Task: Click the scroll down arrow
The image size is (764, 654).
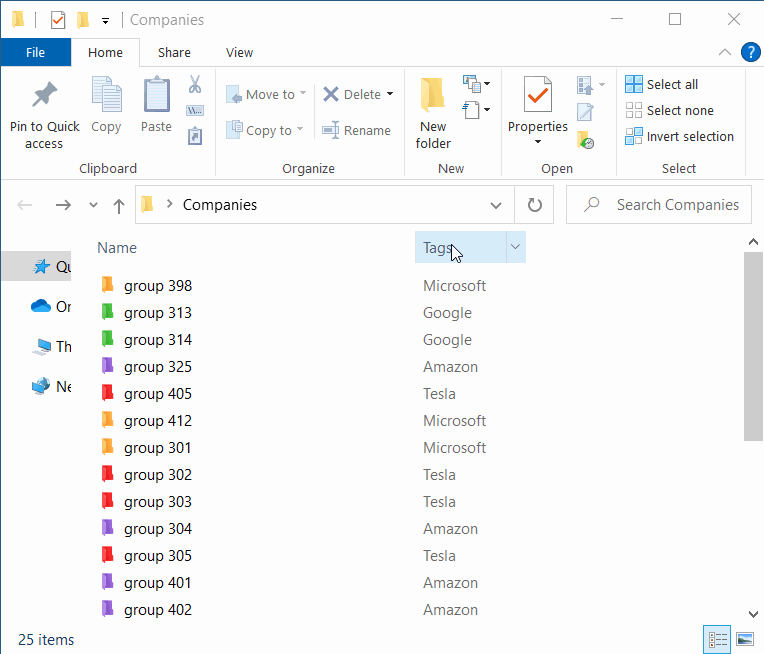Action: [753, 614]
